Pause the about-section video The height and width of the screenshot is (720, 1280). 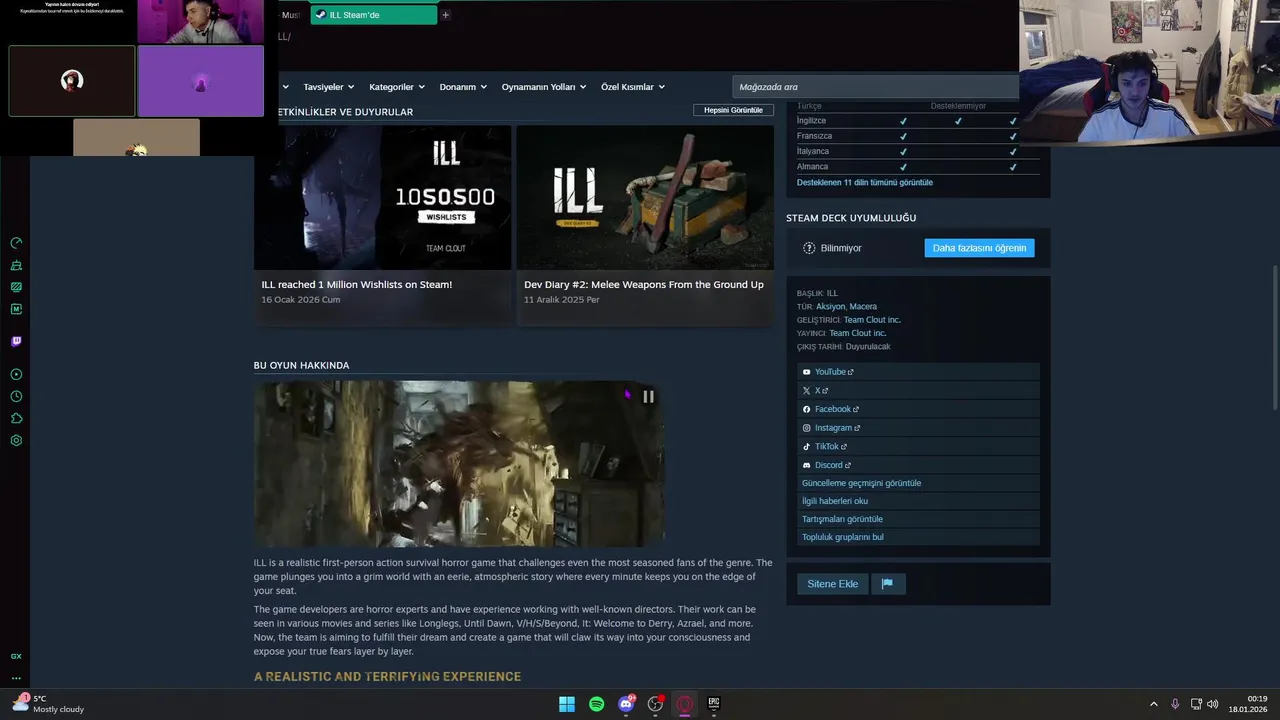point(648,397)
